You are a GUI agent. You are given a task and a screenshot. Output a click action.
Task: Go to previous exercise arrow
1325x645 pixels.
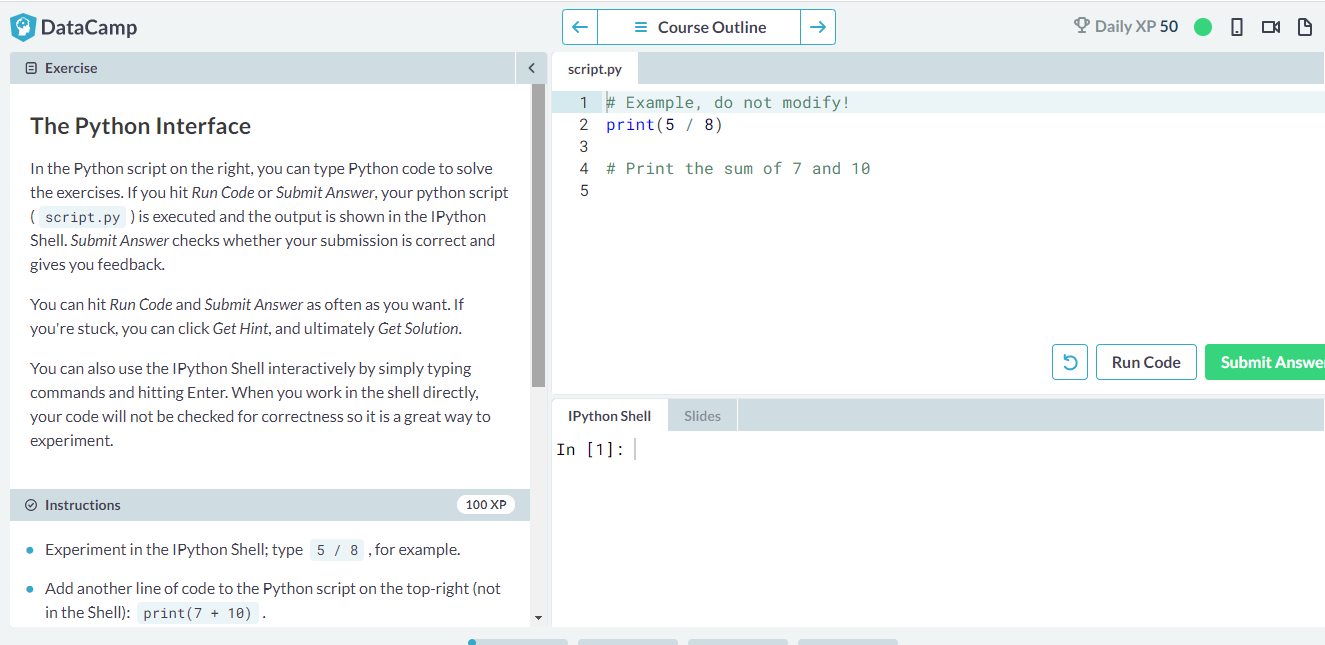[580, 27]
